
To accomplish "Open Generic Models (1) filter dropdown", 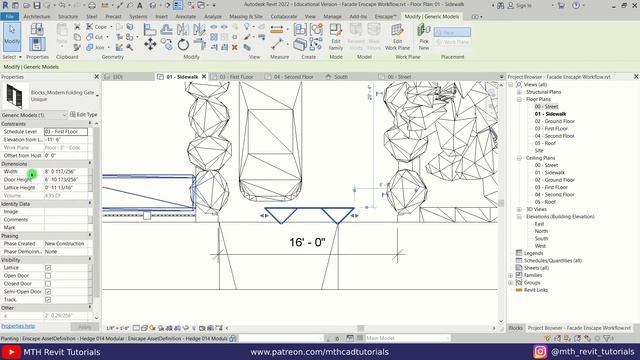I will click(x=33, y=115).
